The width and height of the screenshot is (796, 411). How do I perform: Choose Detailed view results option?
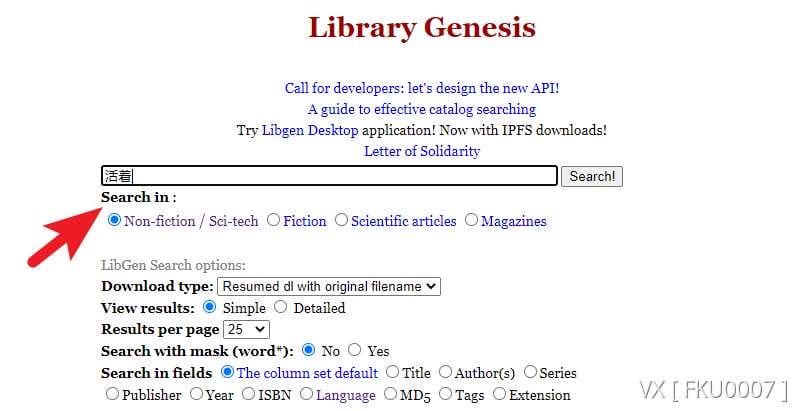point(281,307)
